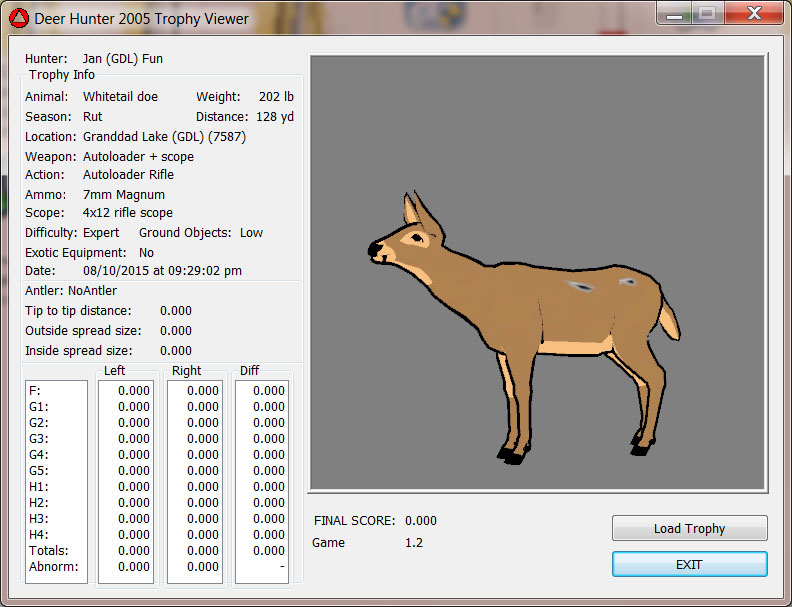Viewport: 792px width, 607px height.
Task: Click the hunter name Jan (GDL) Fun
Action: click(x=122, y=59)
